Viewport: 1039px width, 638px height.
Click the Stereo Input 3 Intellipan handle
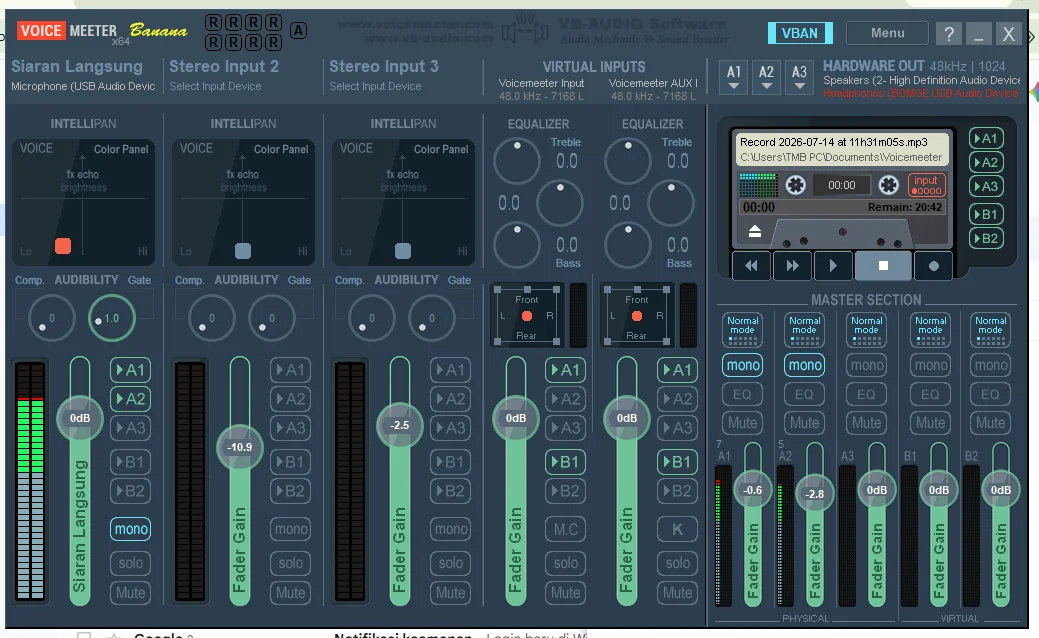403,250
